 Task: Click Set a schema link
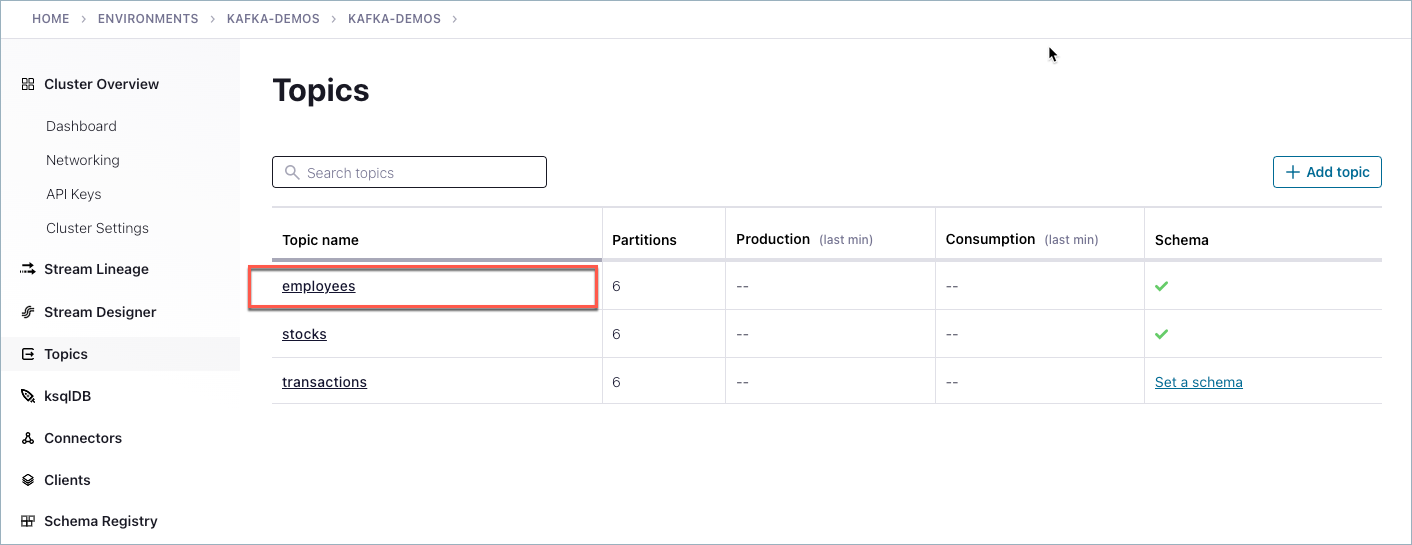point(1198,382)
